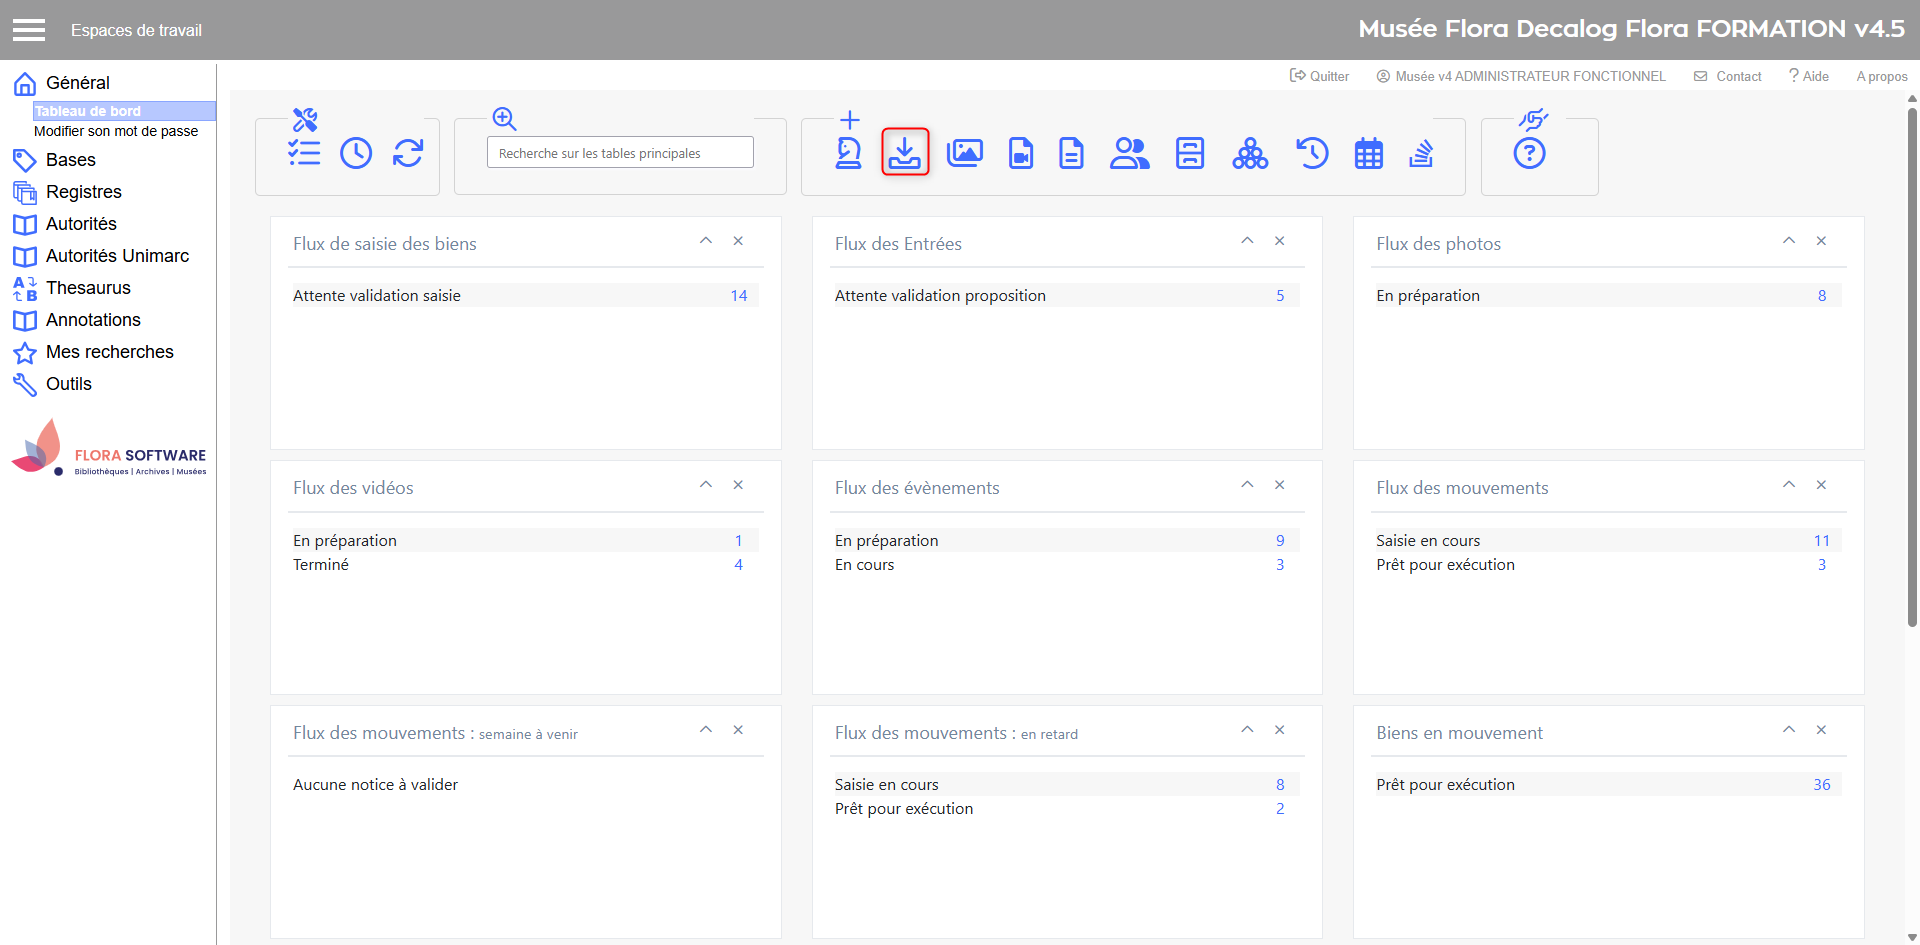Click the question mark help circle icon
The height and width of the screenshot is (945, 1920).
[x=1529, y=153]
